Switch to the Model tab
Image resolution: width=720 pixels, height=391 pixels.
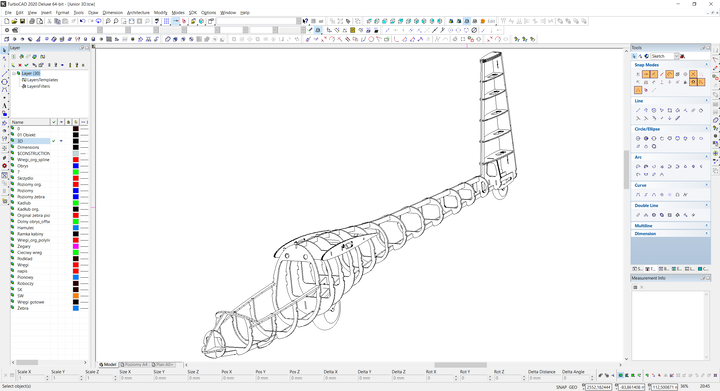[108, 365]
